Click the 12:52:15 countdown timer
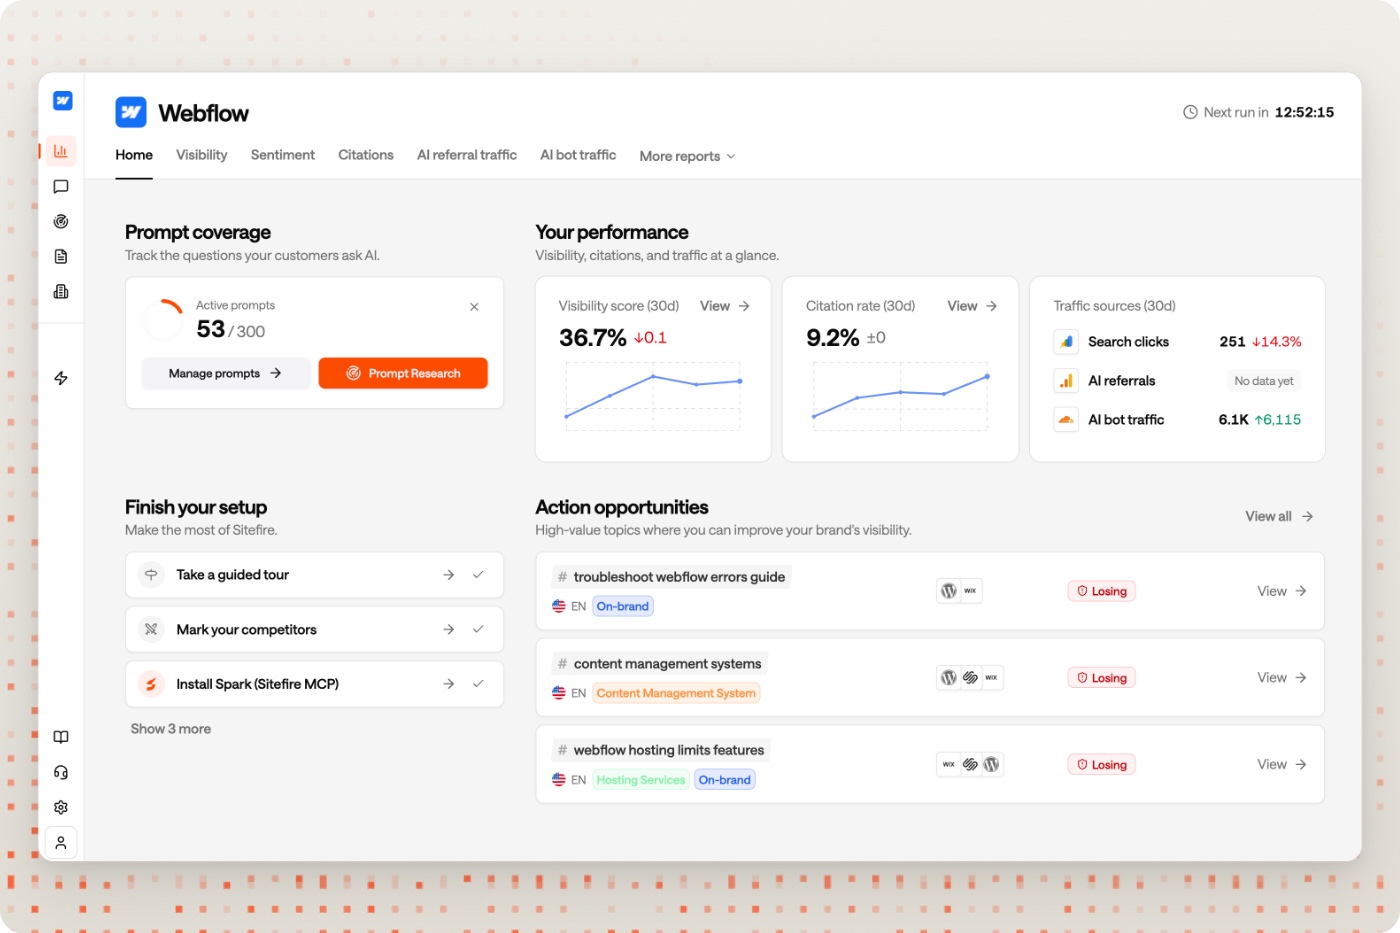This screenshot has width=1400, height=933. [x=1304, y=112]
